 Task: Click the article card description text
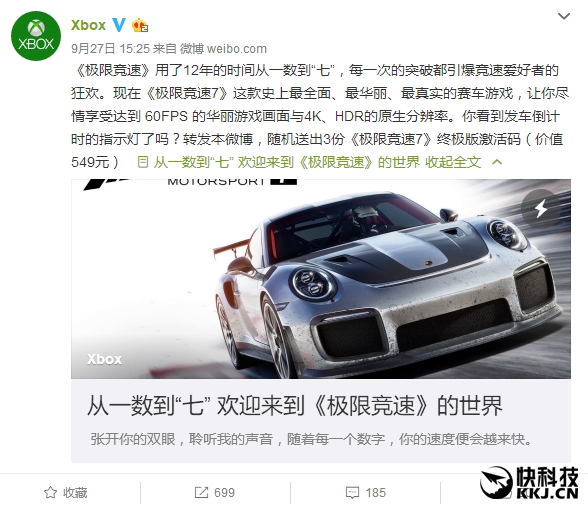(311, 439)
